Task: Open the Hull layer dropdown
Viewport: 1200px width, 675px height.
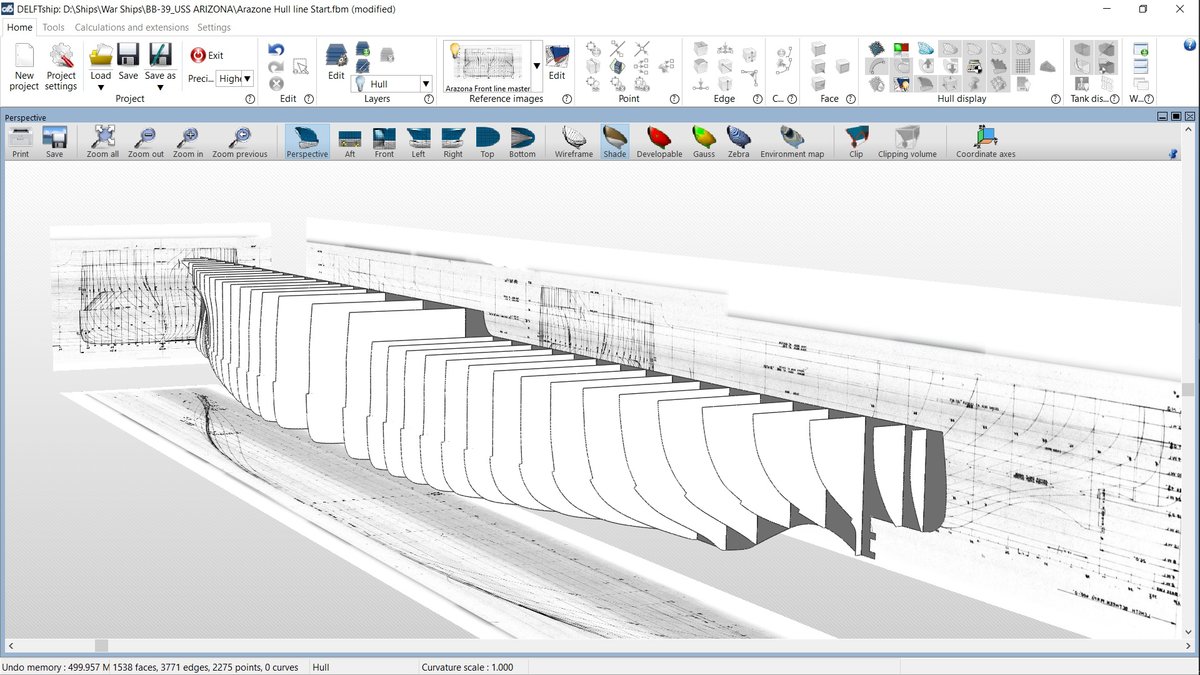Action: coord(426,84)
